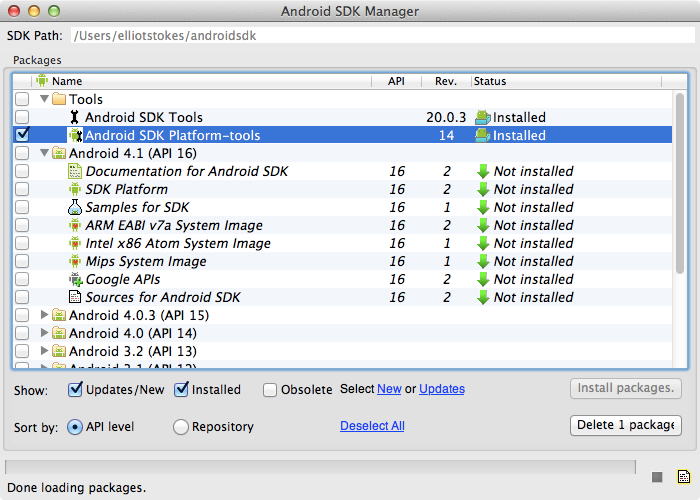Expand the Android 3.2 (API 13) group

[x=44, y=350]
